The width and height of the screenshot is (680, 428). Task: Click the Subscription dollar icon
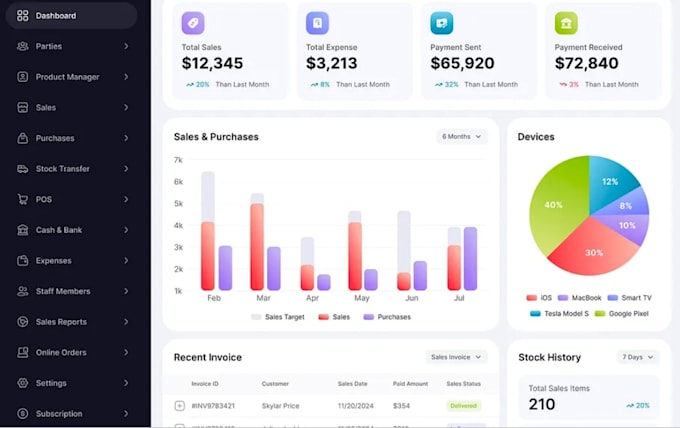click(23, 414)
